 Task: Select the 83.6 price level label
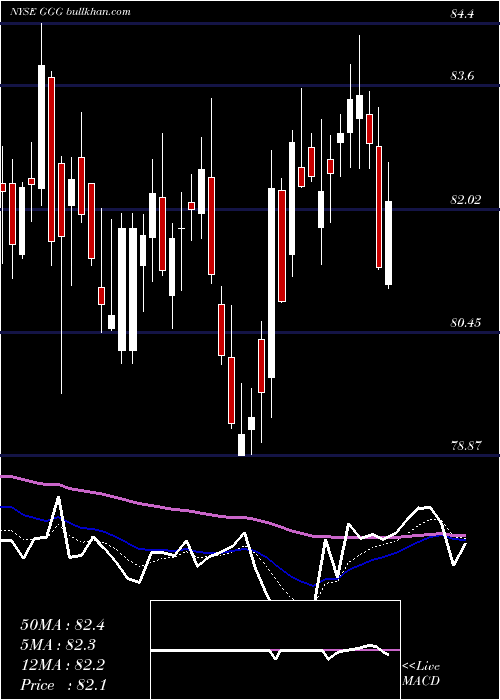(x=462, y=76)
